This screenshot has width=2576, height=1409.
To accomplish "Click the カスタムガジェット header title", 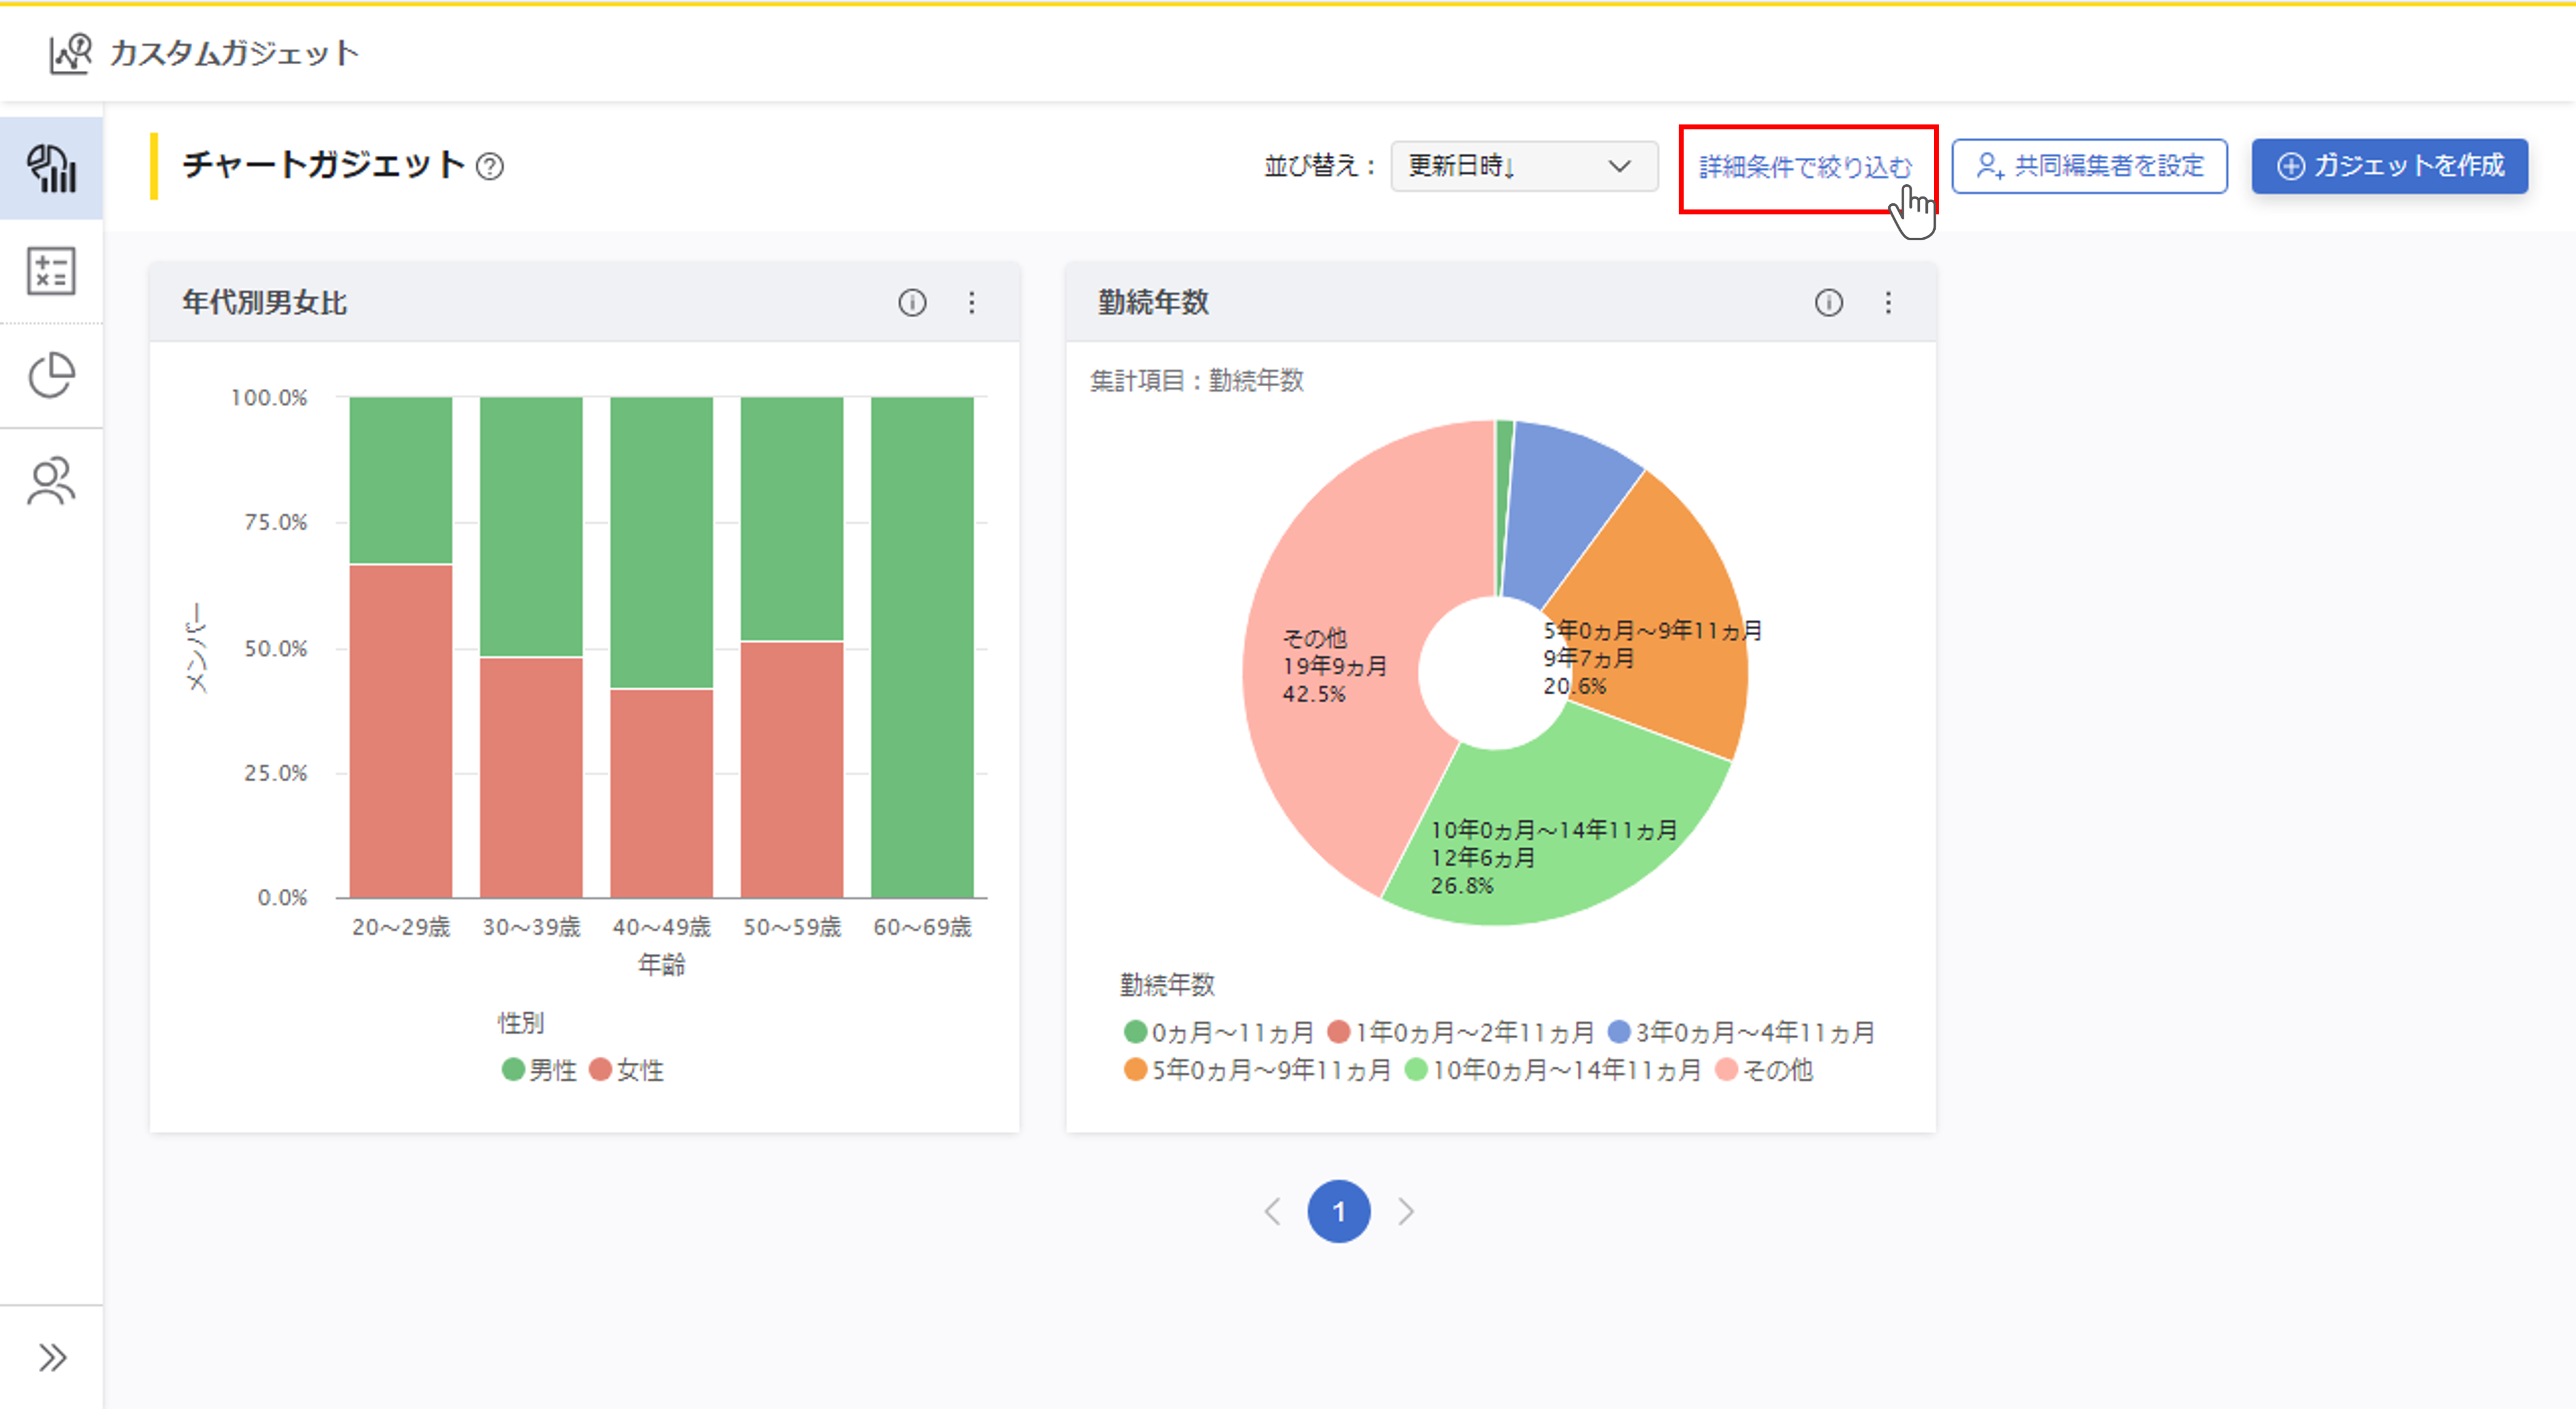I will pos(234,53).
